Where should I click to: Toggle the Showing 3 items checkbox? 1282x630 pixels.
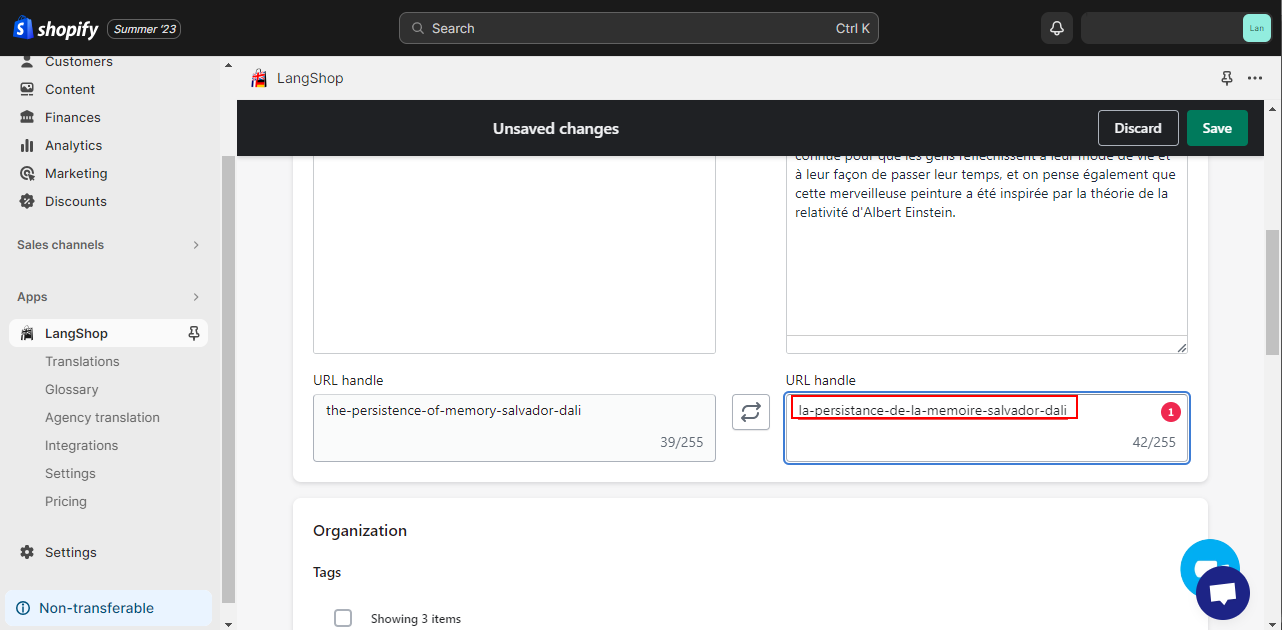[343, 618]
